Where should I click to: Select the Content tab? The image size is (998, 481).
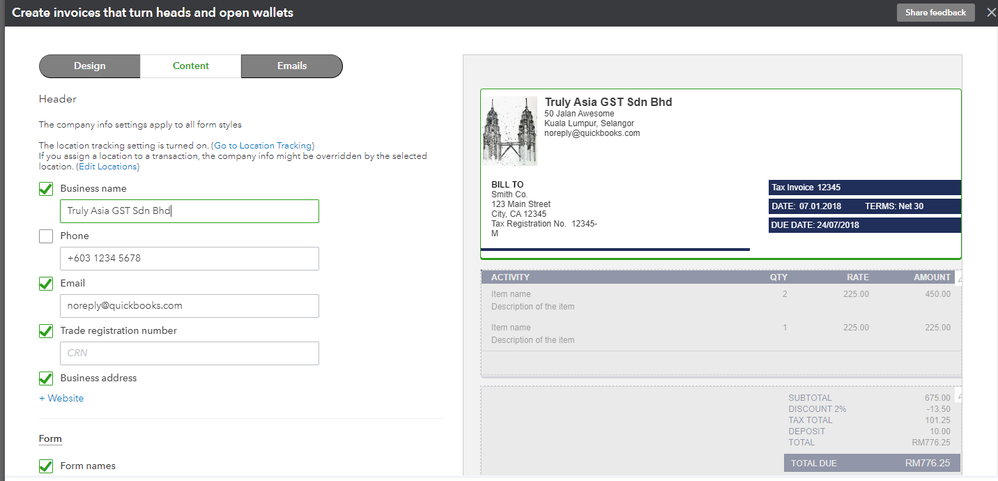pyautogui.click(x=190, y=66)
